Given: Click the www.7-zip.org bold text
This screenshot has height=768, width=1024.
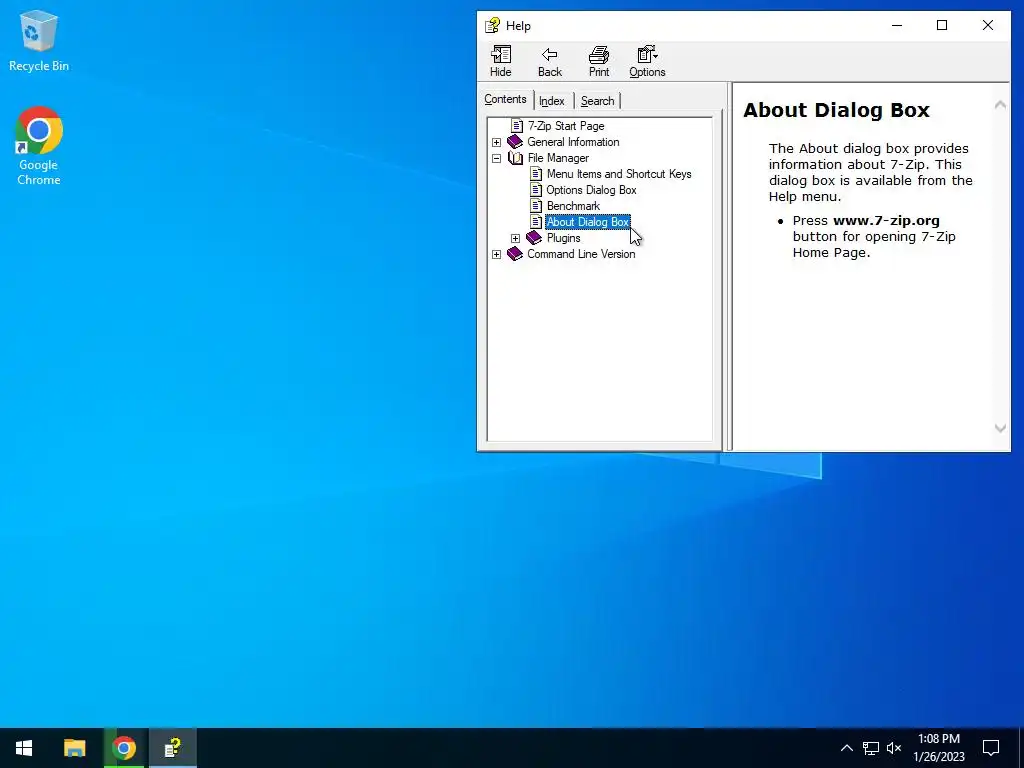Looking at the screenshot, I should (x=886, y=221).
